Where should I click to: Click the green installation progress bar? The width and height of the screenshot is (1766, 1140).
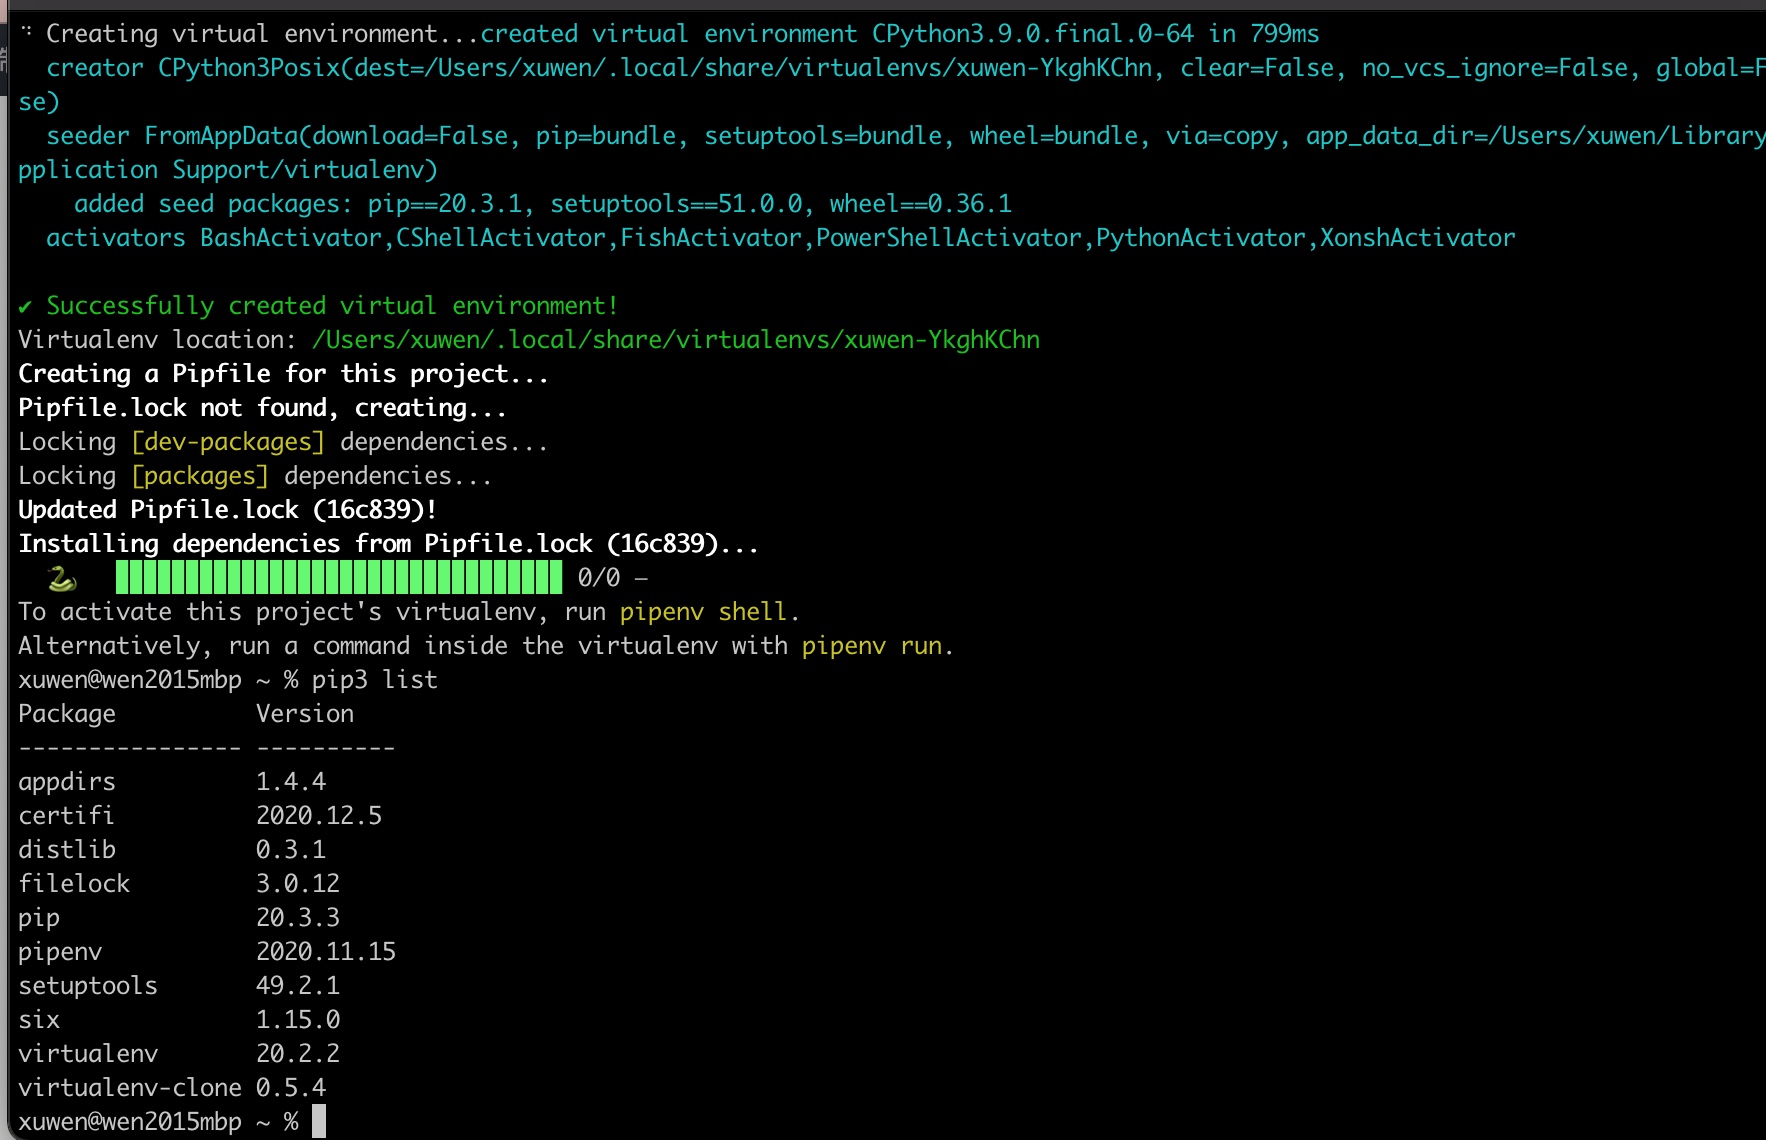click(338, 578)
